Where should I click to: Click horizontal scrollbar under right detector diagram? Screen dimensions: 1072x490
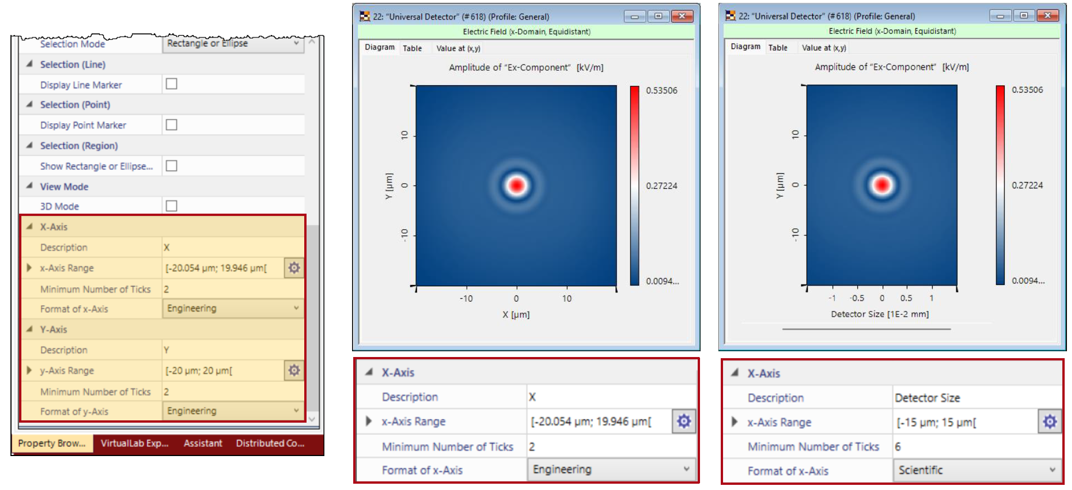[x=866, y=329]
